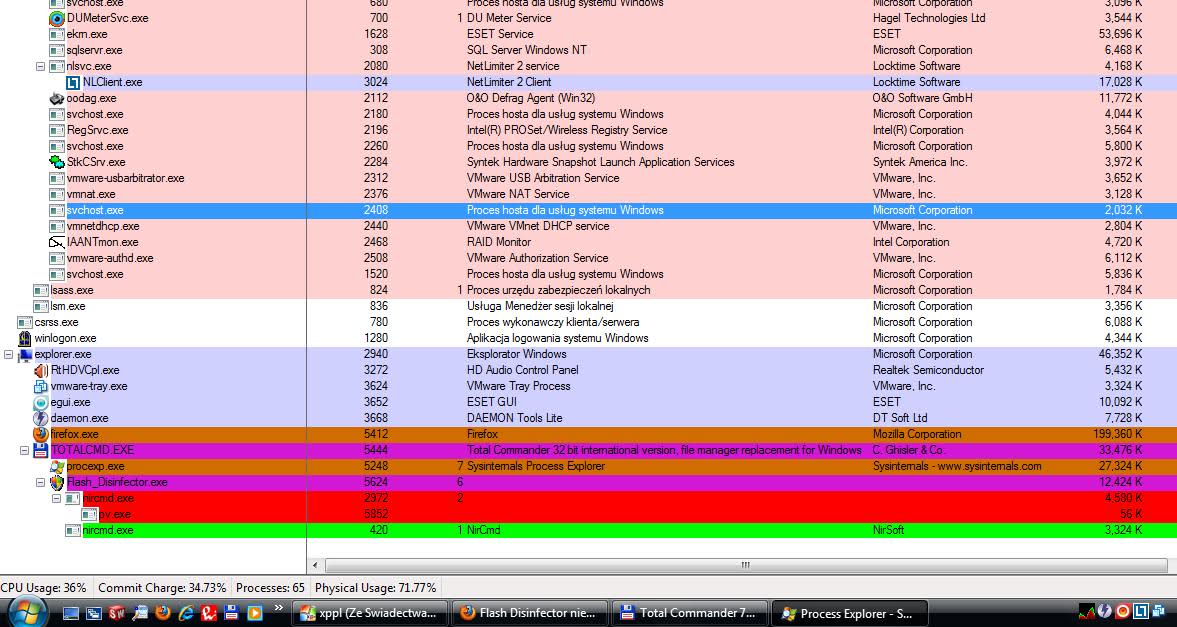Click 'Realtek Semiconductor' company cell
This screenshot has width=1177, height=627.
(x=928, y=370)
